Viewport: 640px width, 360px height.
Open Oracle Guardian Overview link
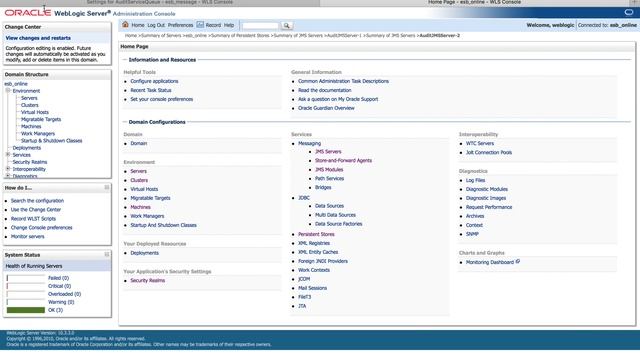tap(326, 108)
